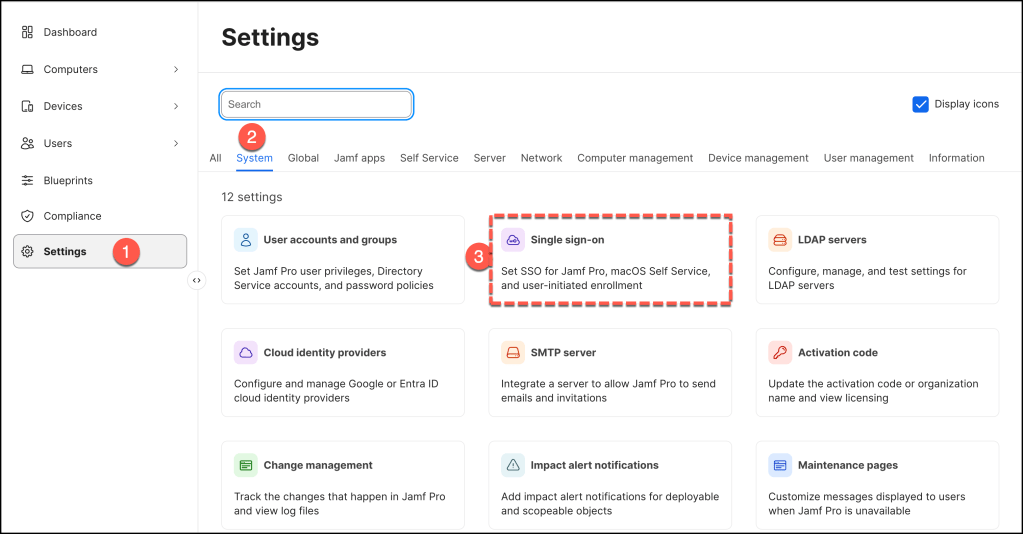Open Dashboard from the sidebar
Image resolution: width=1023 pixels, height=534 pixels.
click(x=69, y=32)
